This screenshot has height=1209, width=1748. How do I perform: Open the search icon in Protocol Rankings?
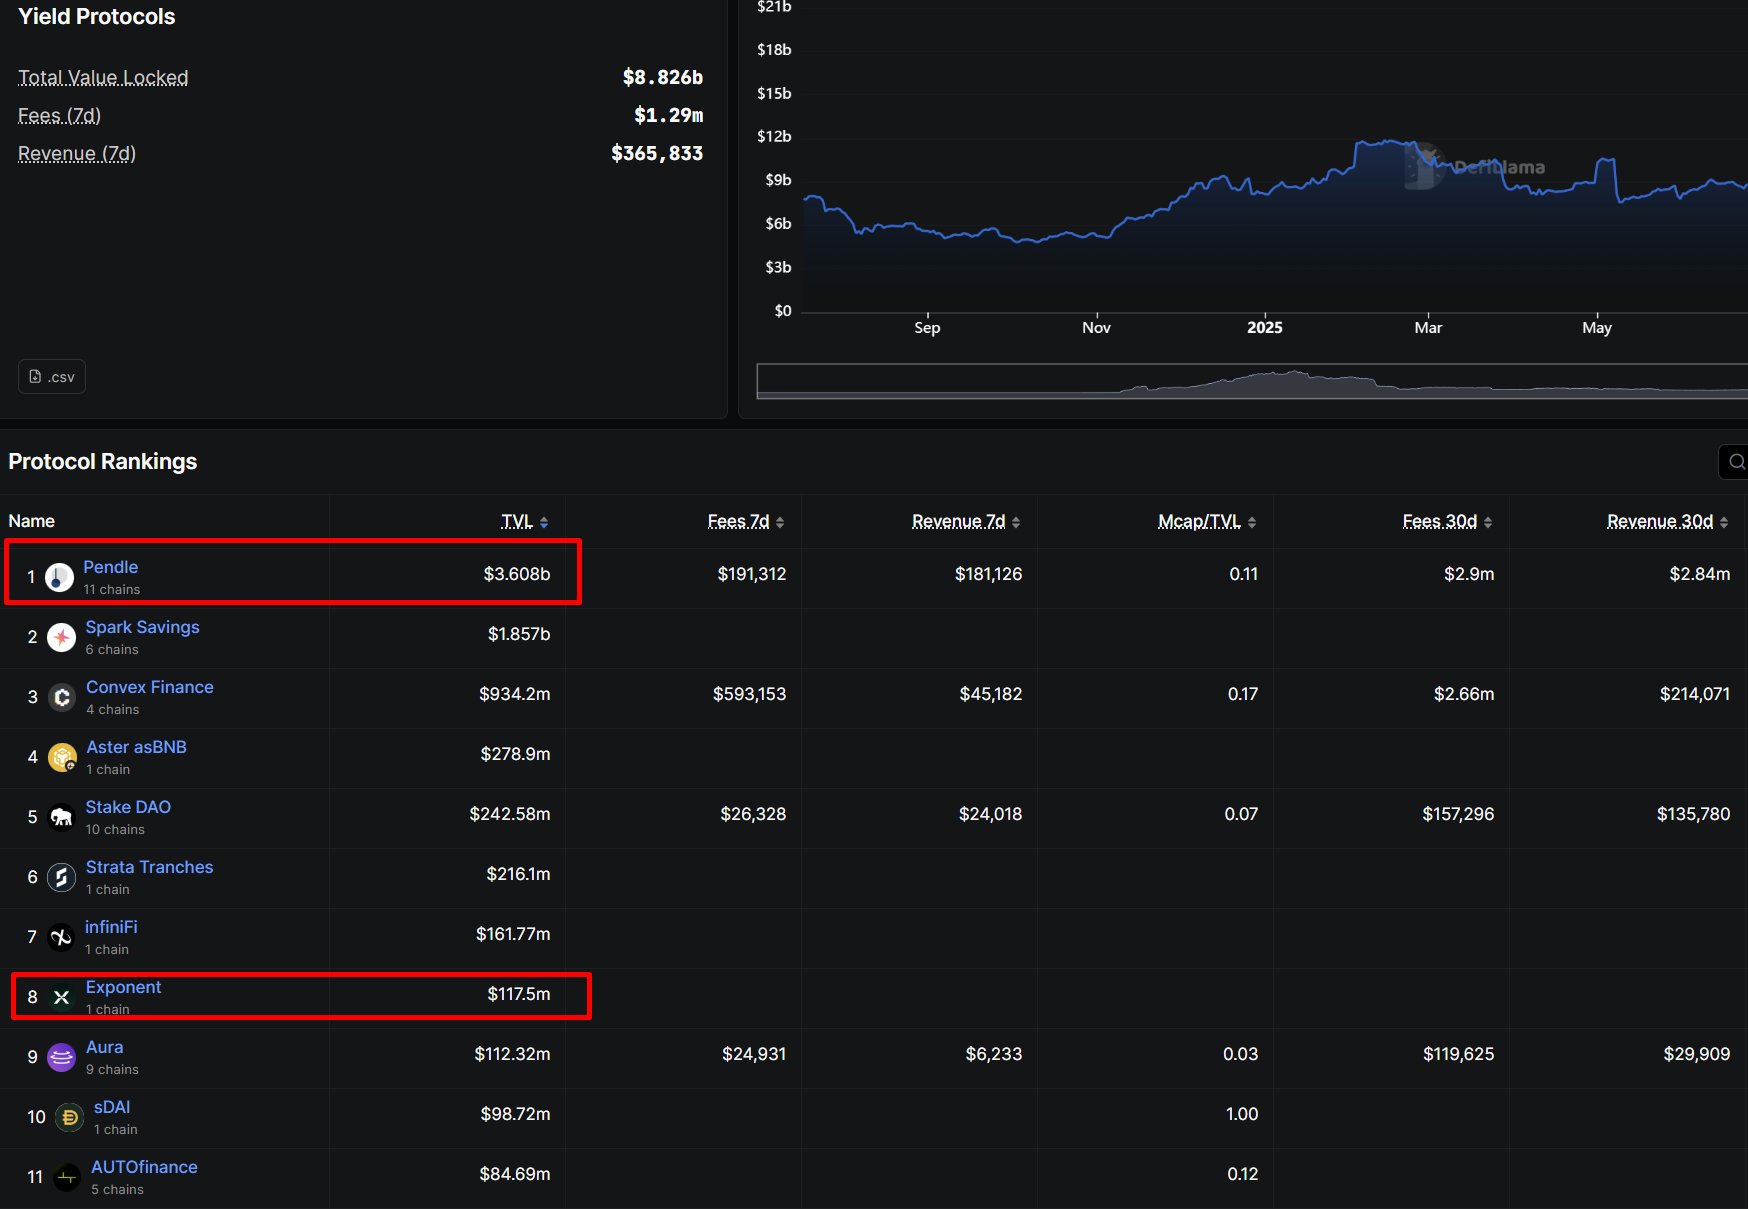(1736, 462)
